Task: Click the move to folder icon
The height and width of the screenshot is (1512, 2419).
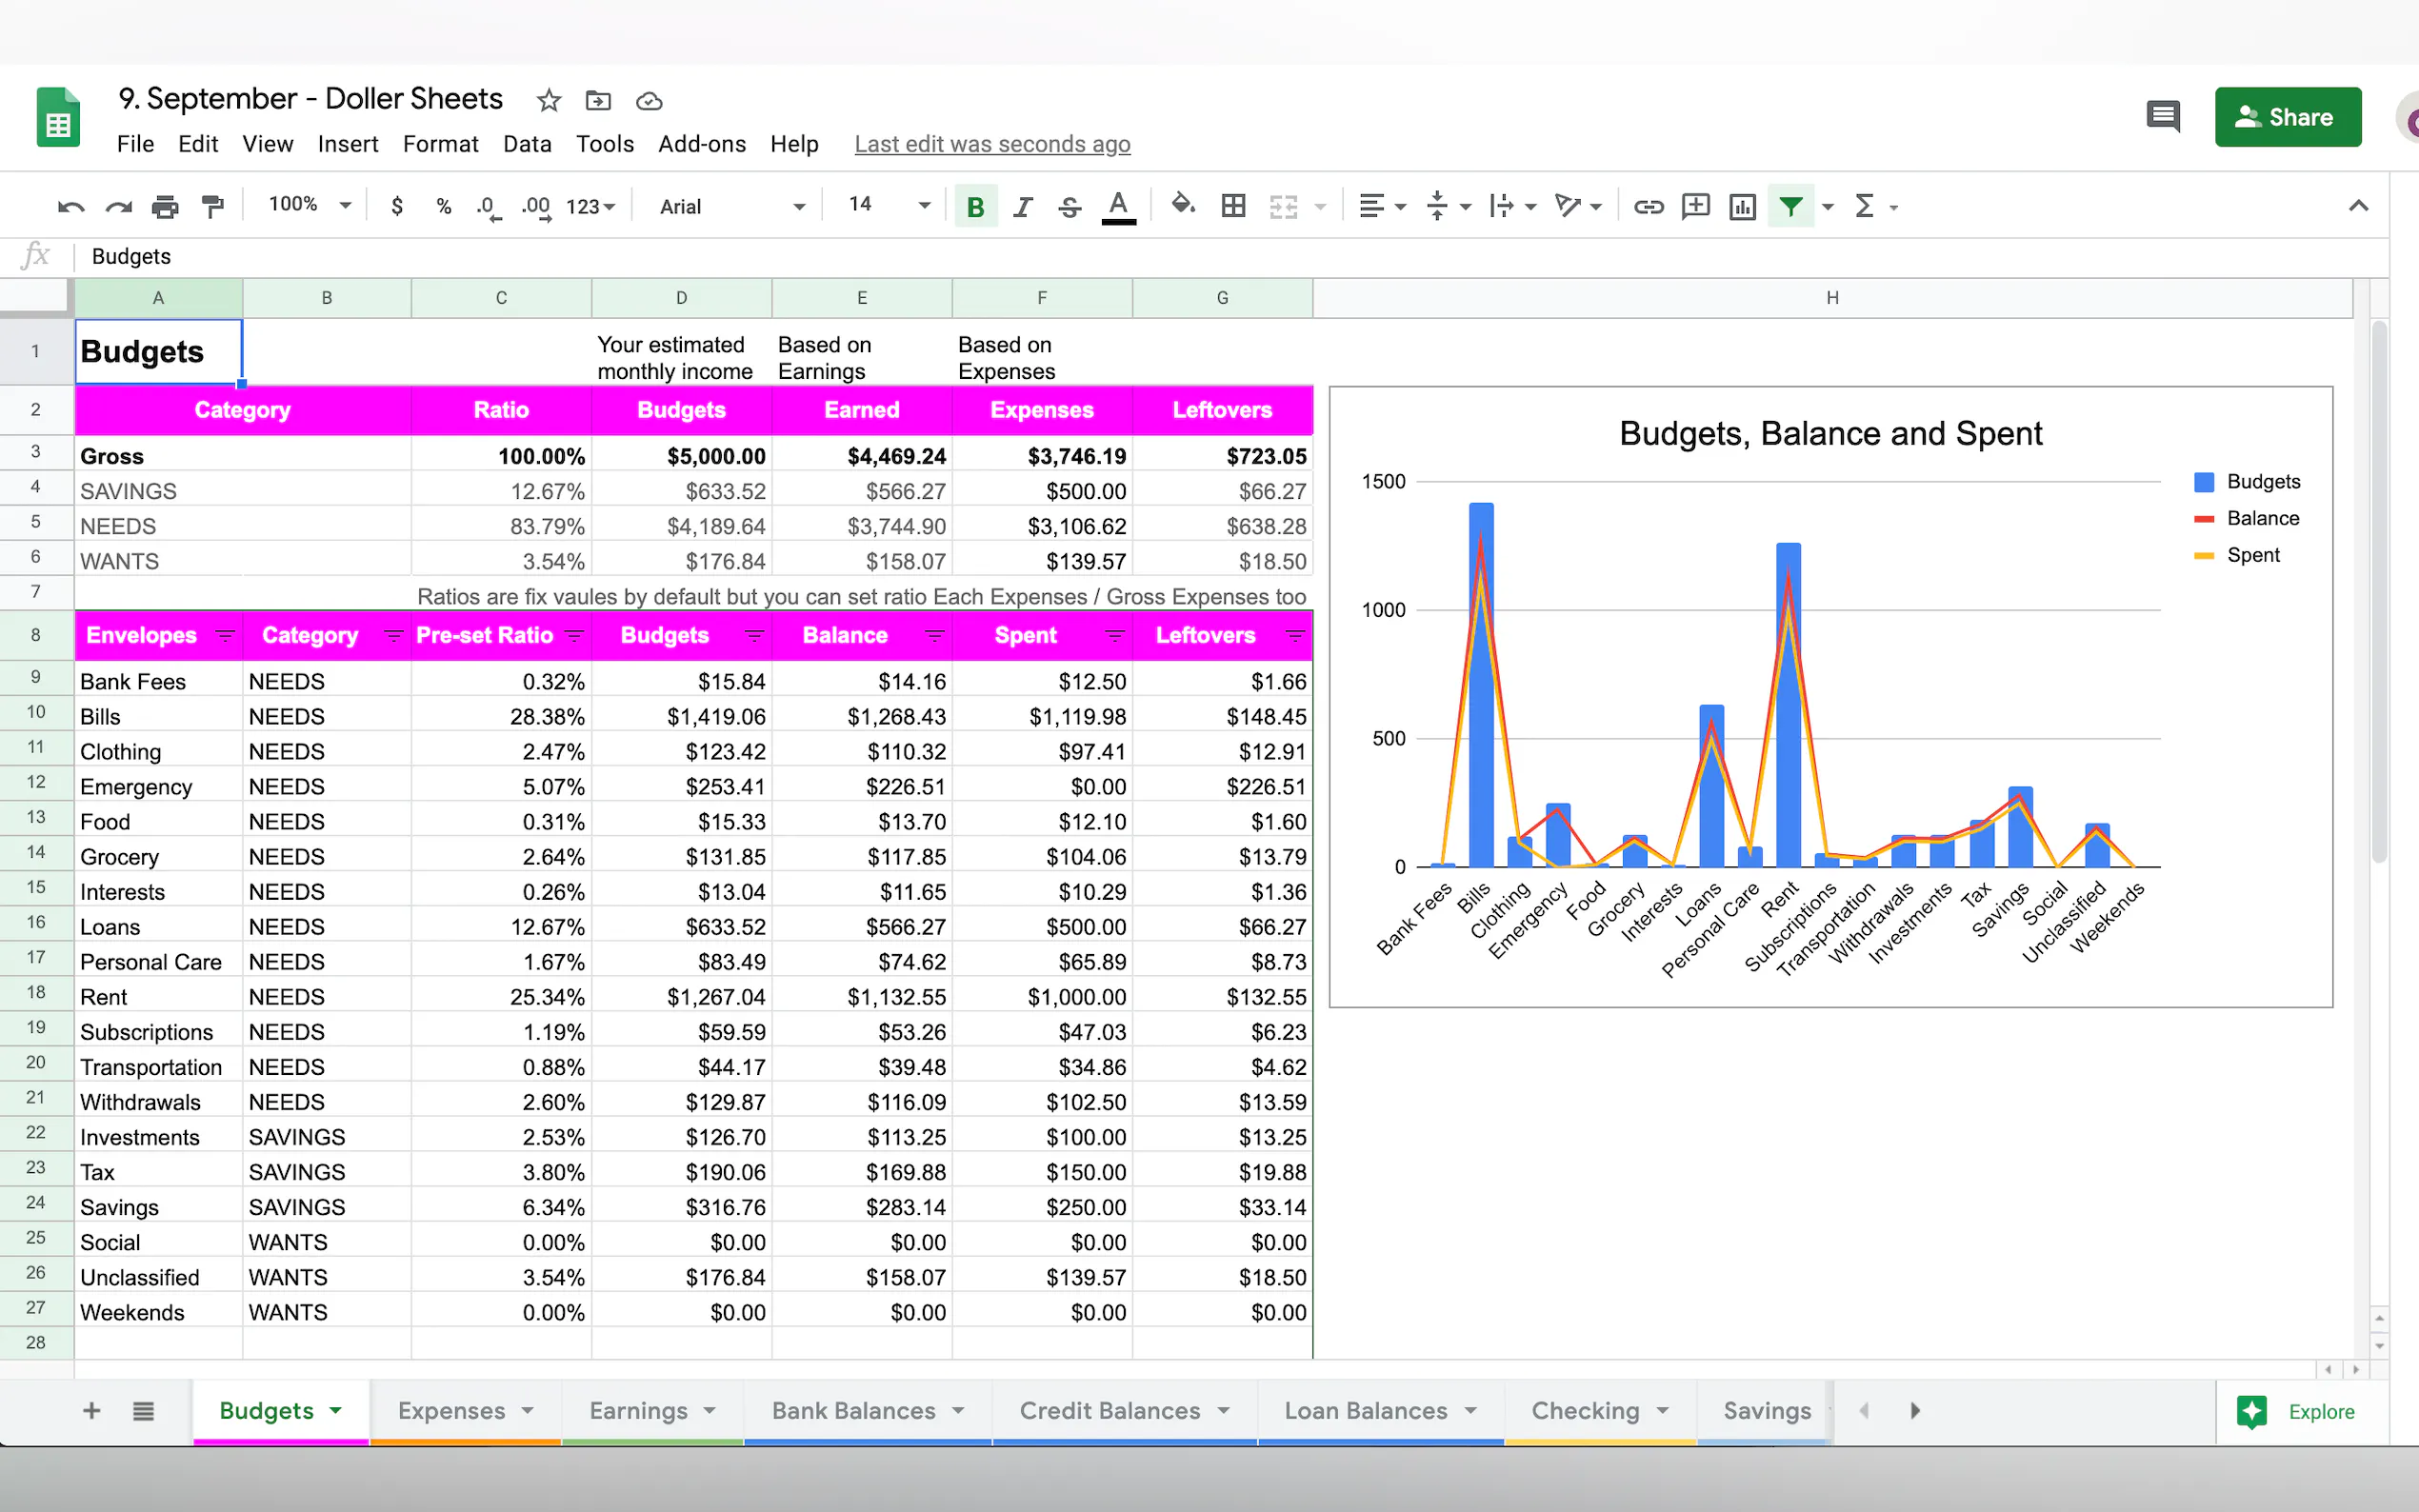Action: [598, 100]
